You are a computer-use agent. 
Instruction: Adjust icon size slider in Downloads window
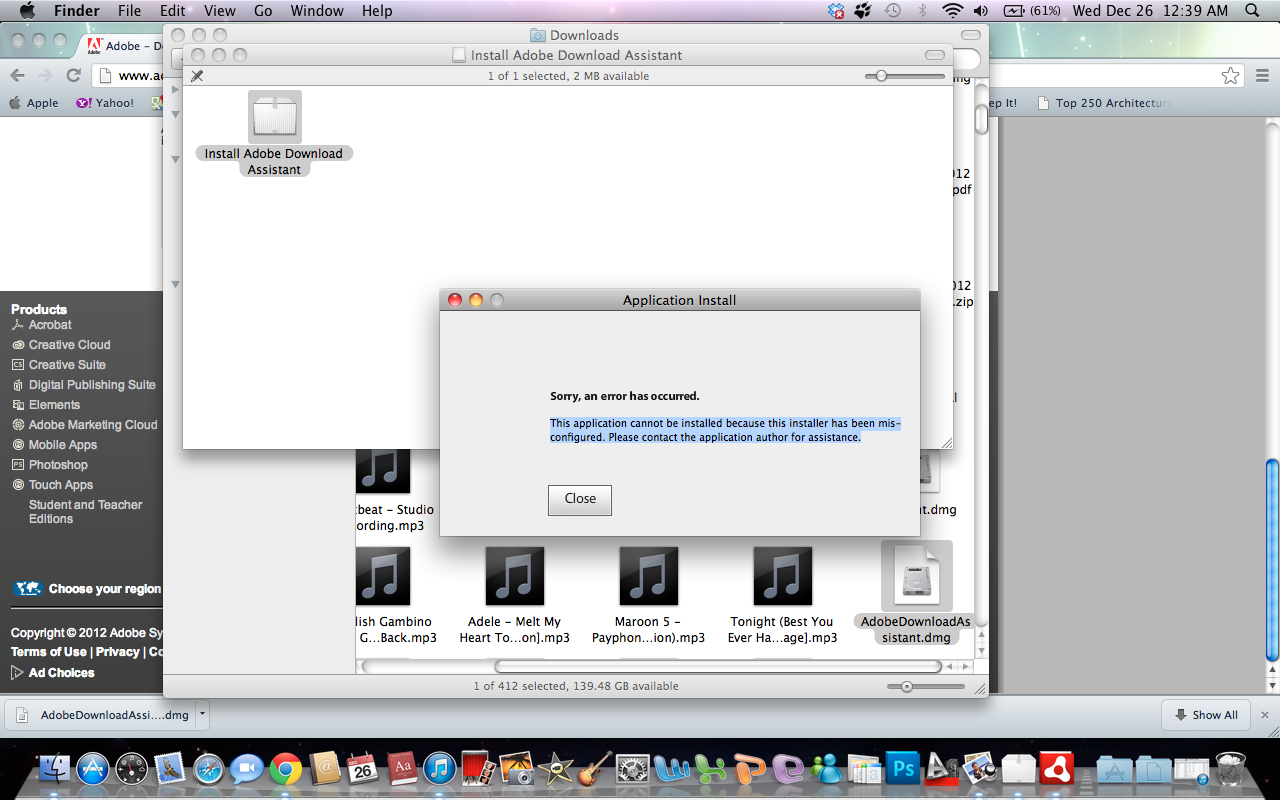(x=926, y=687)
